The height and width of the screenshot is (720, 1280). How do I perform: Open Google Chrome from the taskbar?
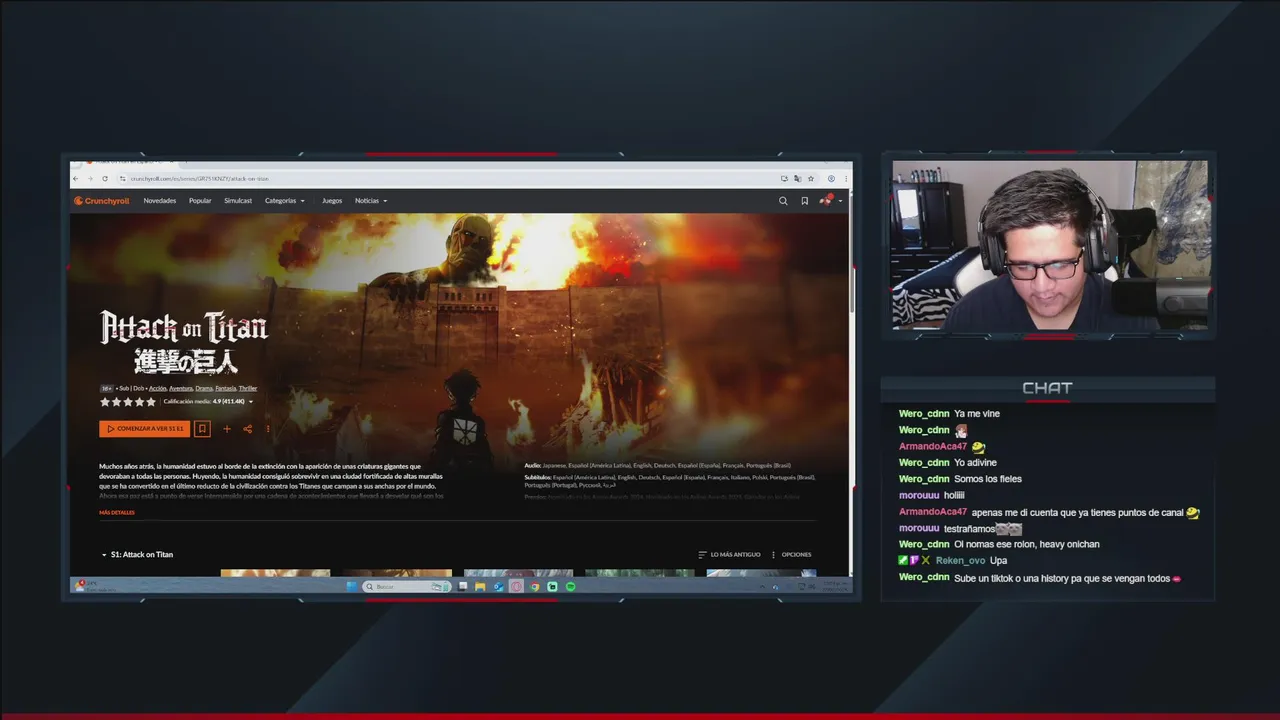[x=534, y=586]
